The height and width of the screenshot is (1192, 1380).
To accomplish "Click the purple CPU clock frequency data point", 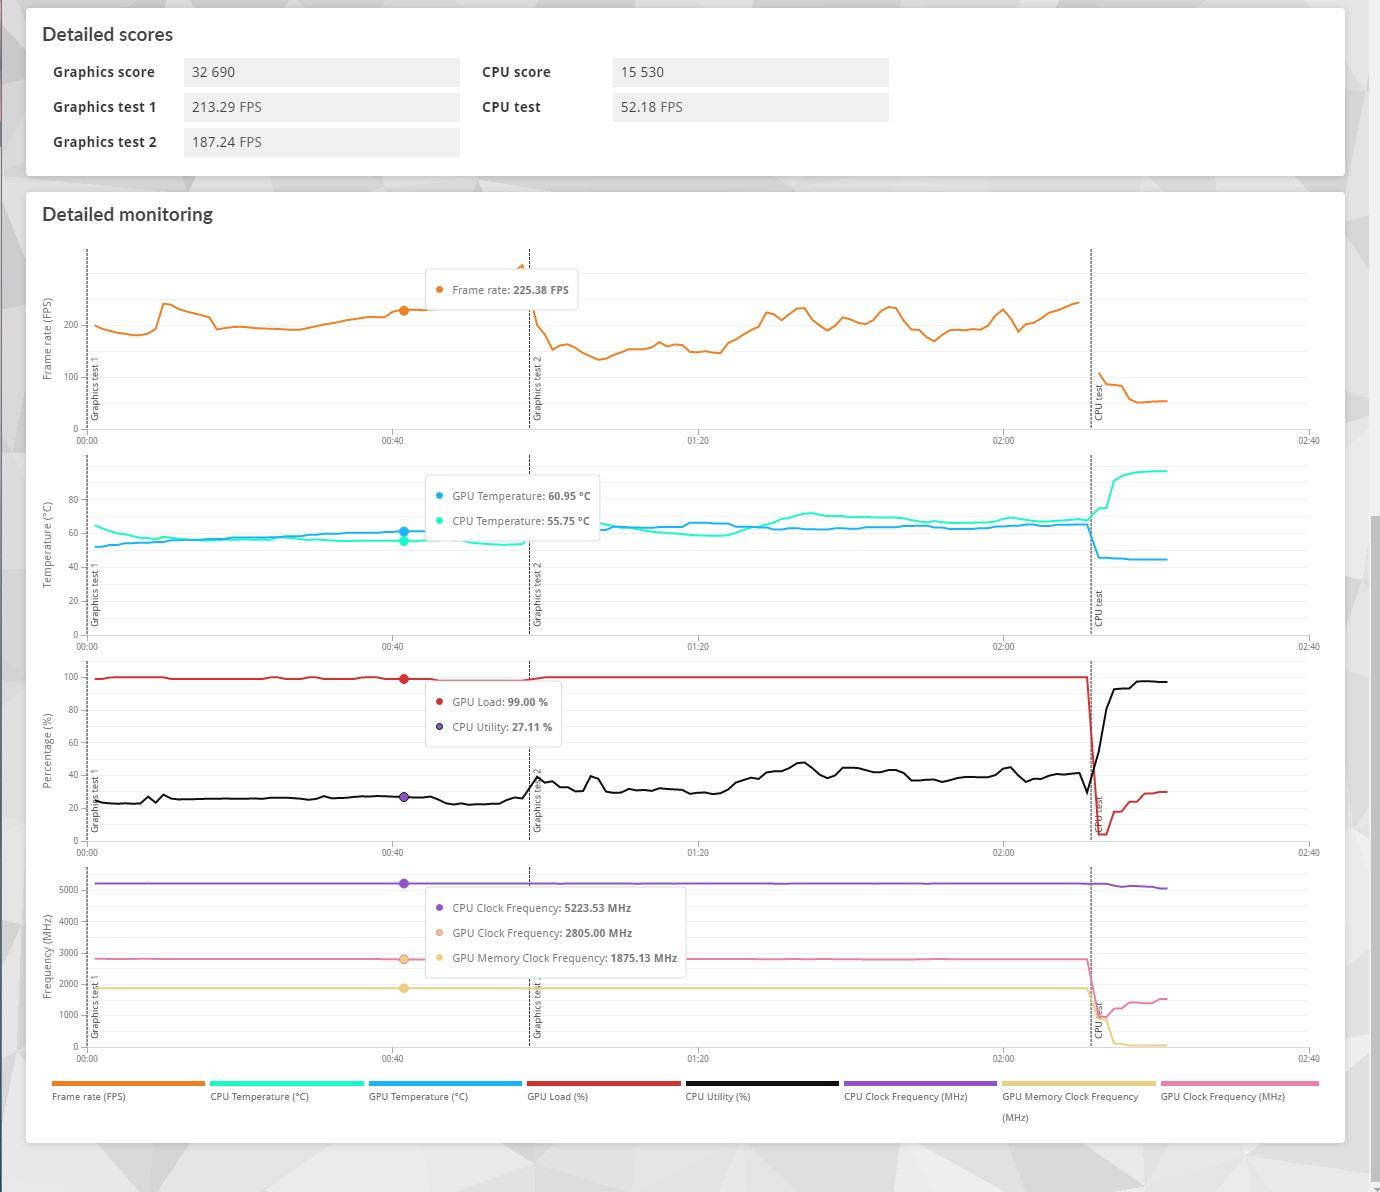I will click(x=404, y=884).
